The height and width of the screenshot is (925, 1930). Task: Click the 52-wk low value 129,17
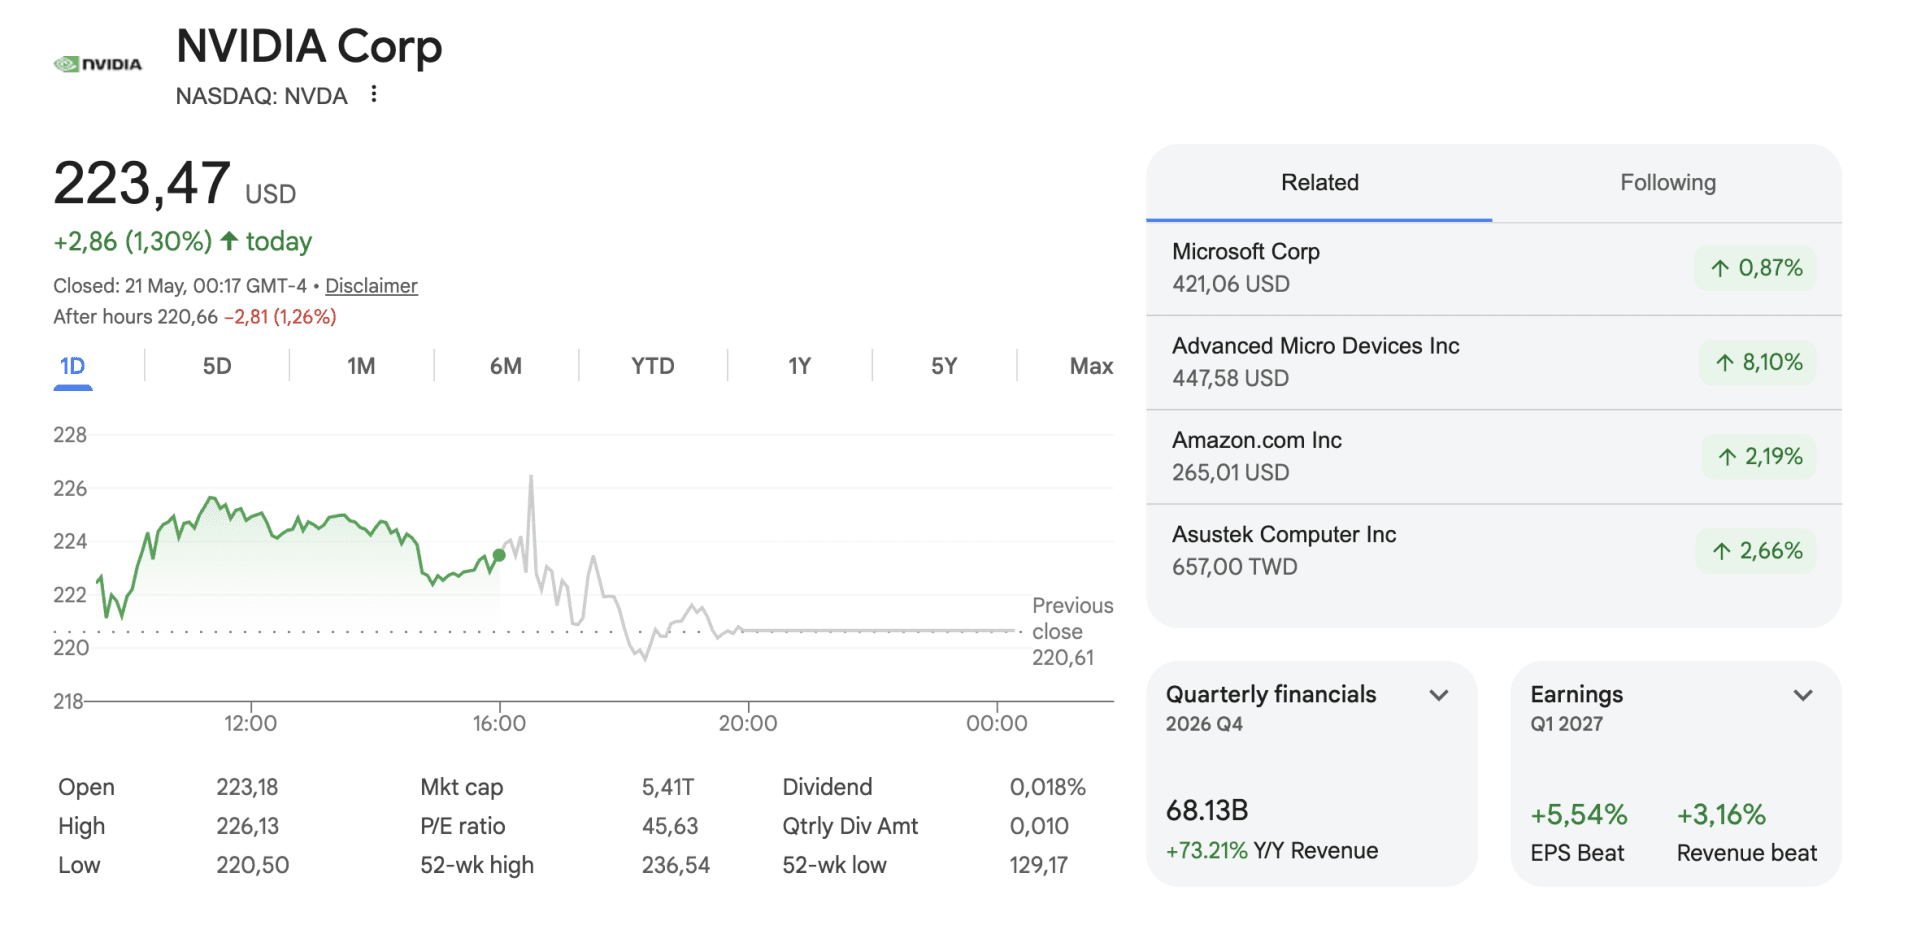(1039, 865)
